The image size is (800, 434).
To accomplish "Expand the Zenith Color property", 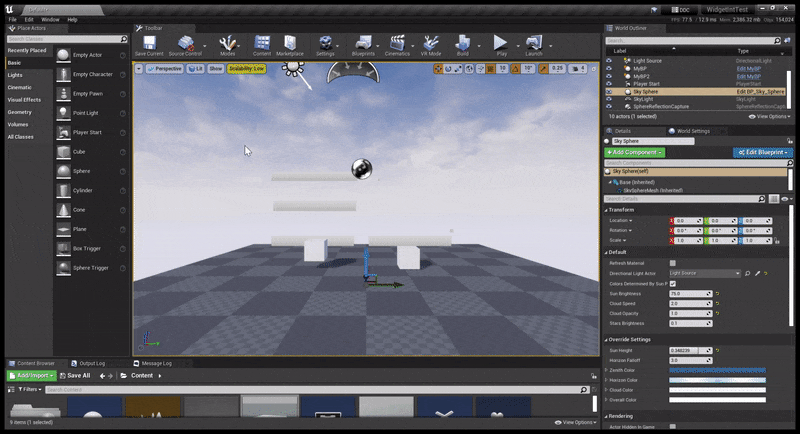I will [x=606, y=370].
